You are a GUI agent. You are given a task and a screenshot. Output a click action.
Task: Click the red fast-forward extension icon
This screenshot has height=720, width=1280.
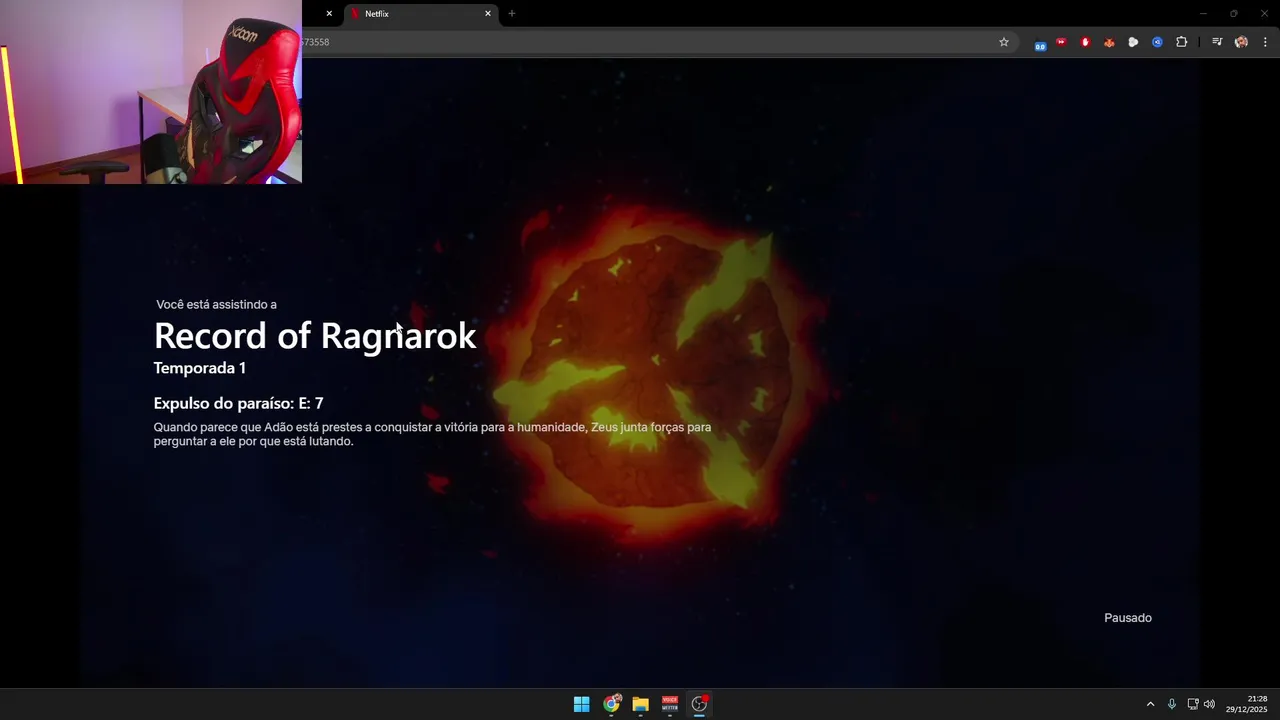click(1061, 42)
